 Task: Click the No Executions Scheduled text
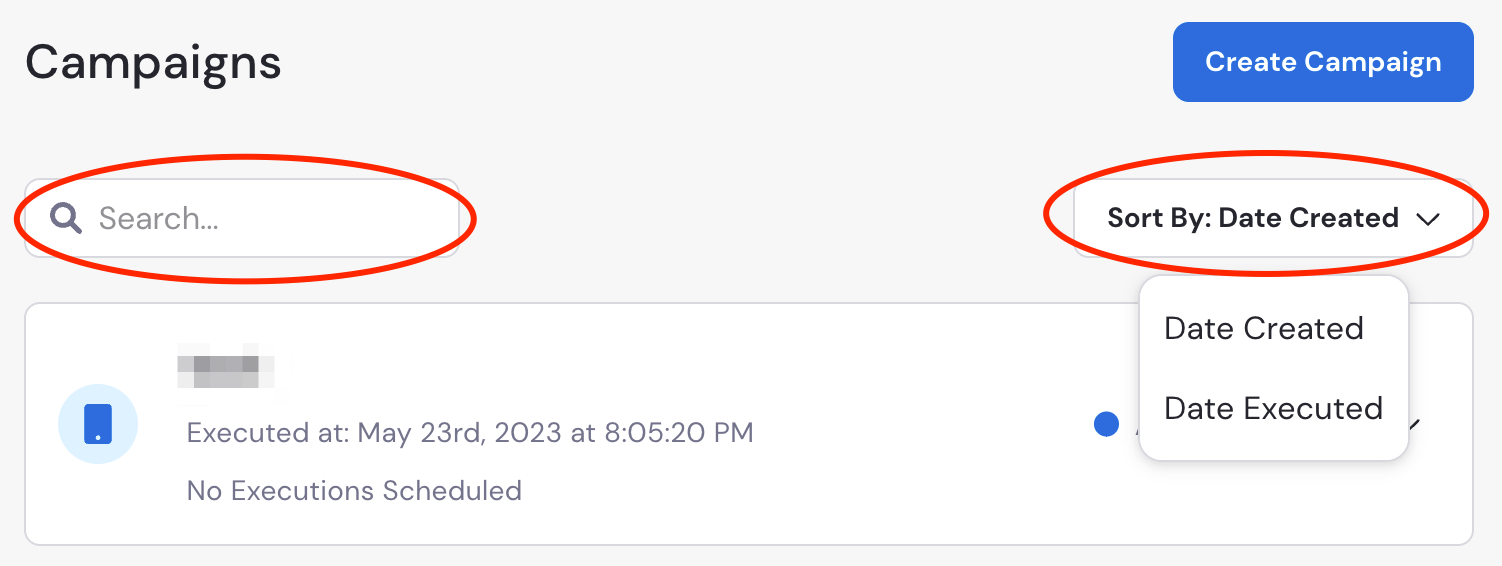click(x=354, y=491)
